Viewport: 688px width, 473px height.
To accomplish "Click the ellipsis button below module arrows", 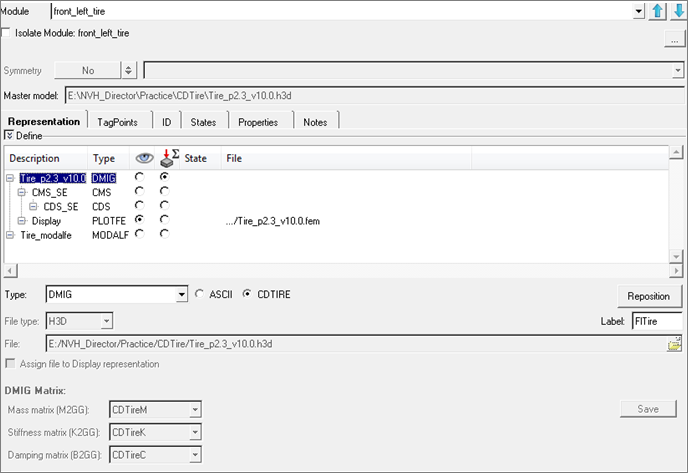I will pos(673,39).
